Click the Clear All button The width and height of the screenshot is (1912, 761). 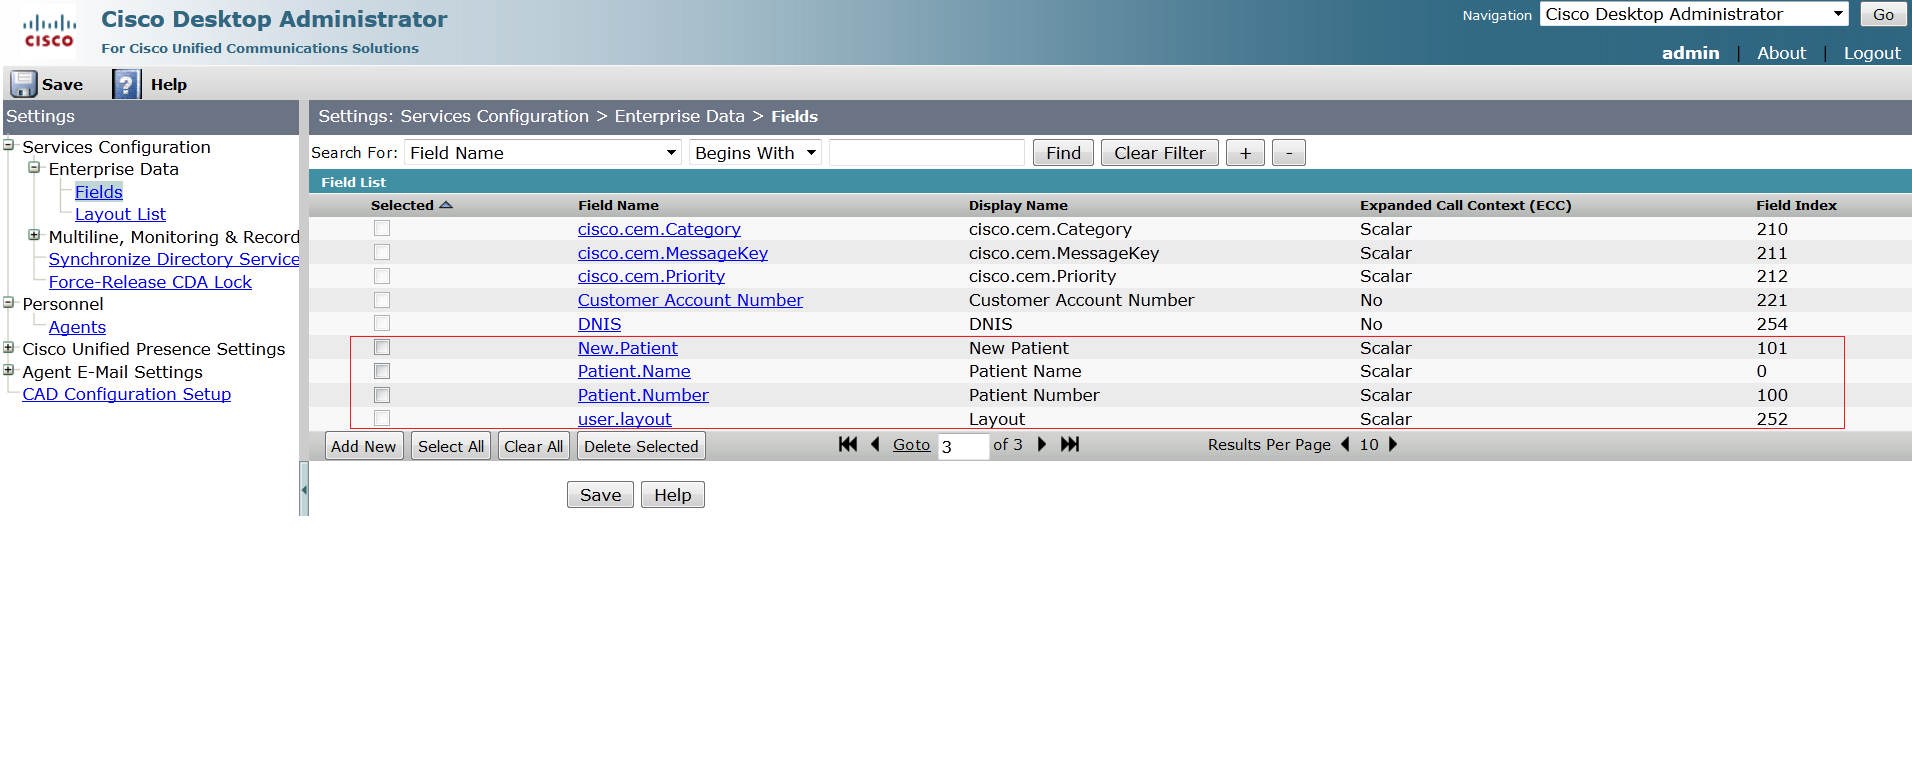pos(534,446)
